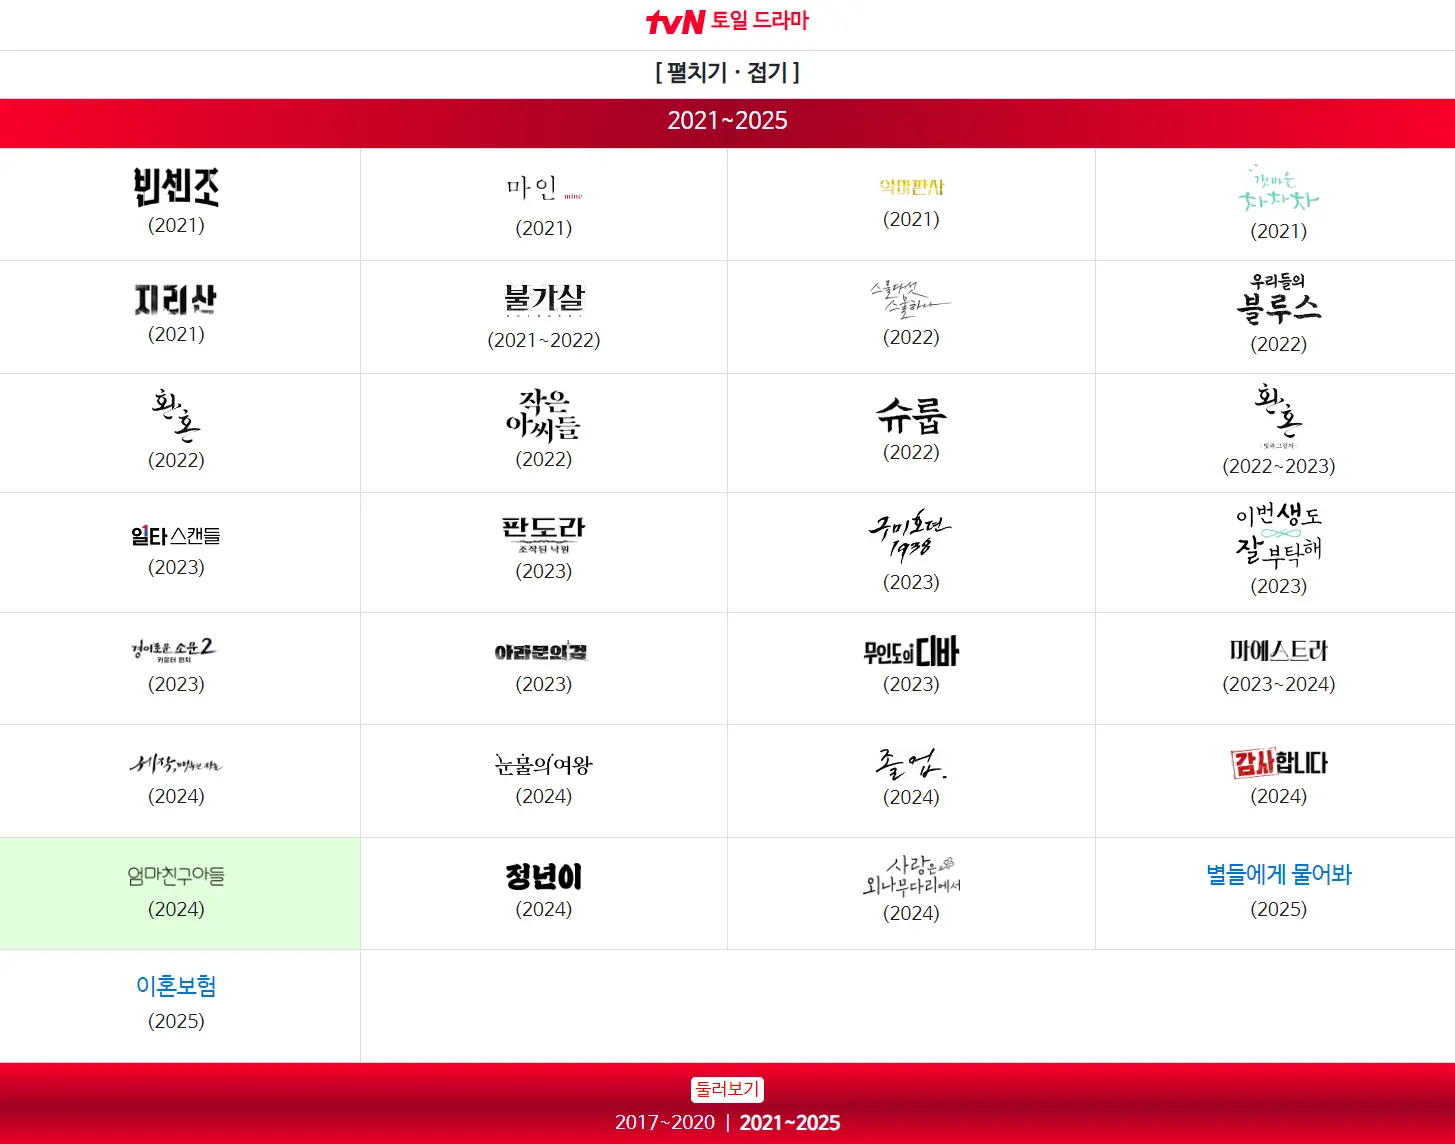Select the 스물다섯 스물하나 handwritten logo

point(910,298)
